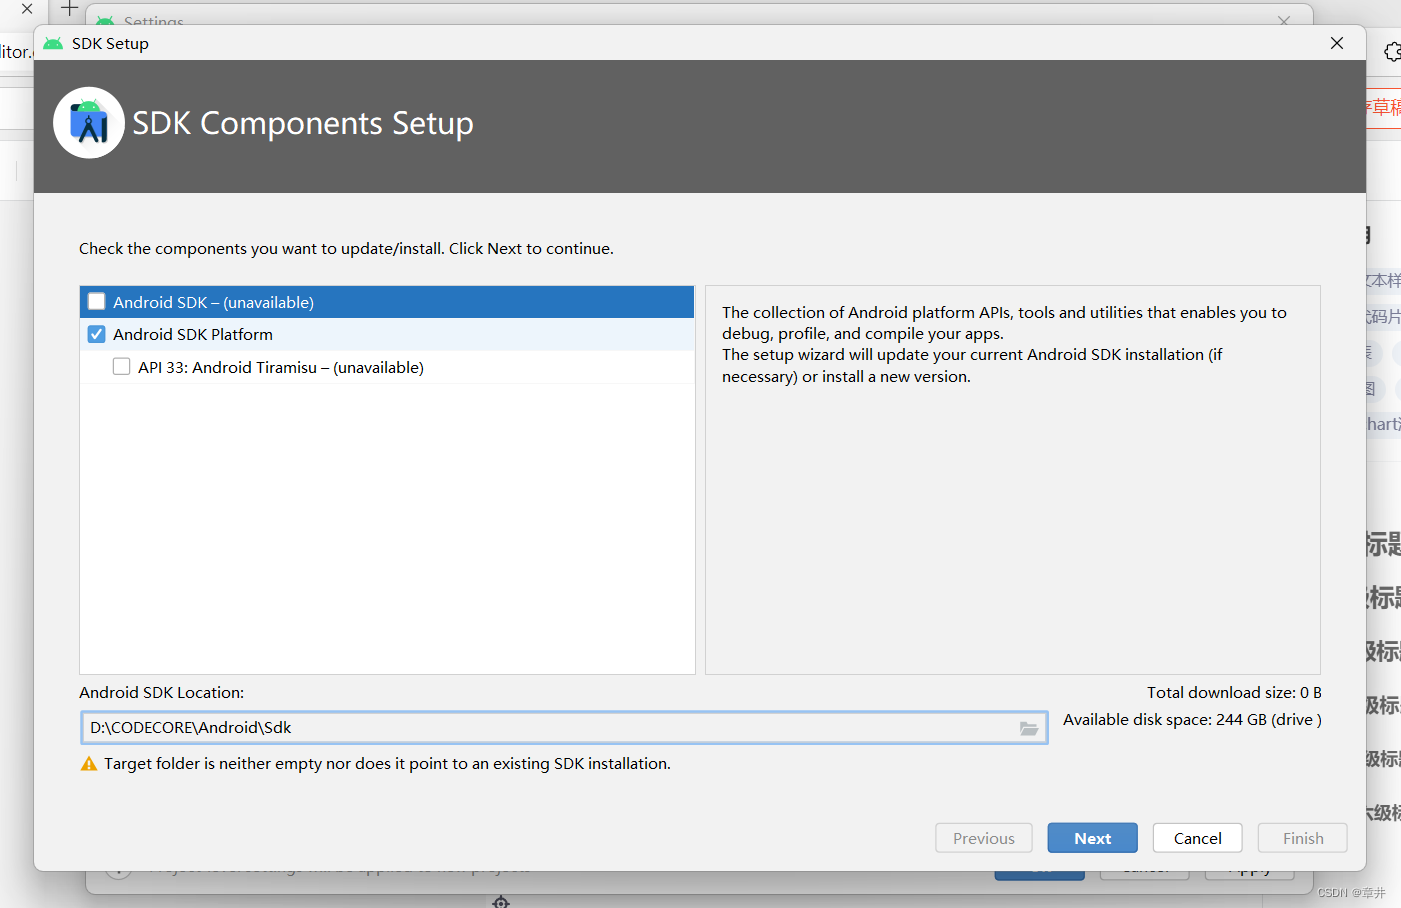Uncheck the Android SDK Platform checkbox
Screen dimensions: 1401x908
97,334
